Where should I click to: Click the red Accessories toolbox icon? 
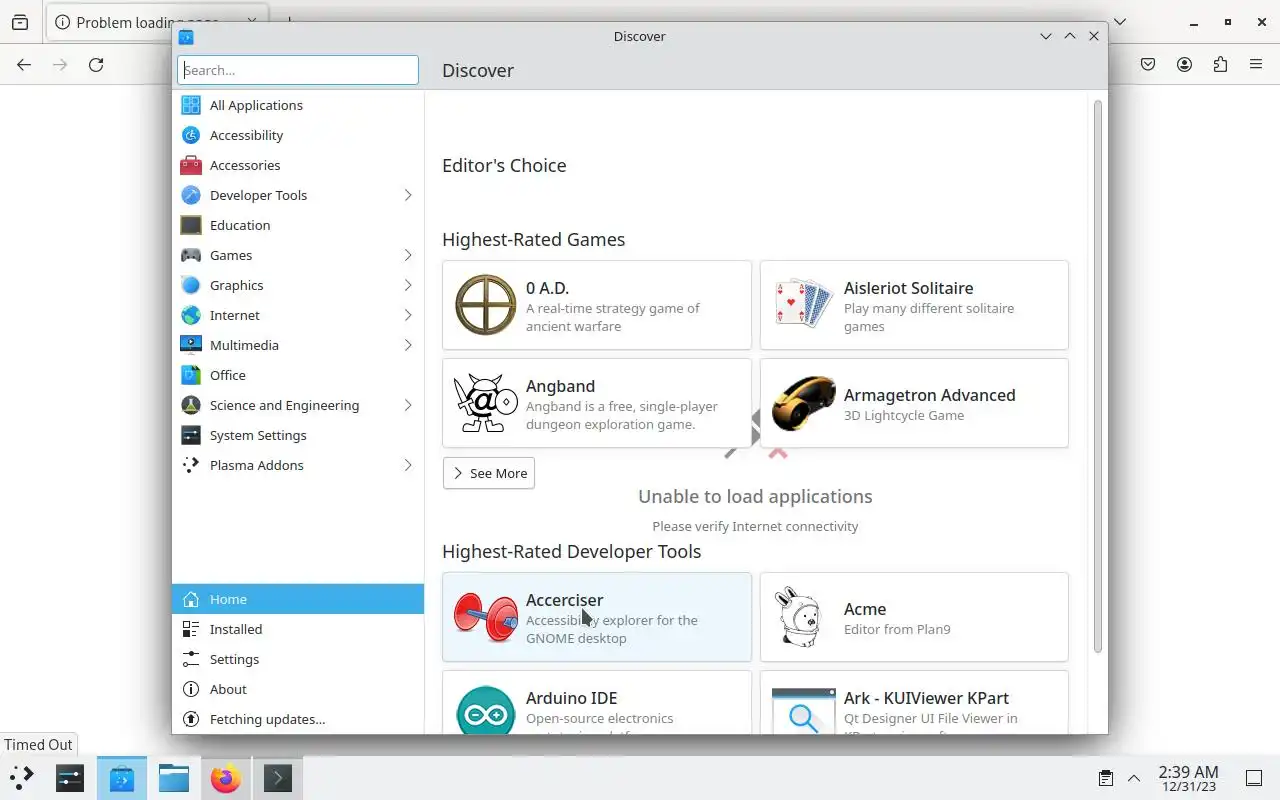point(191,165)
